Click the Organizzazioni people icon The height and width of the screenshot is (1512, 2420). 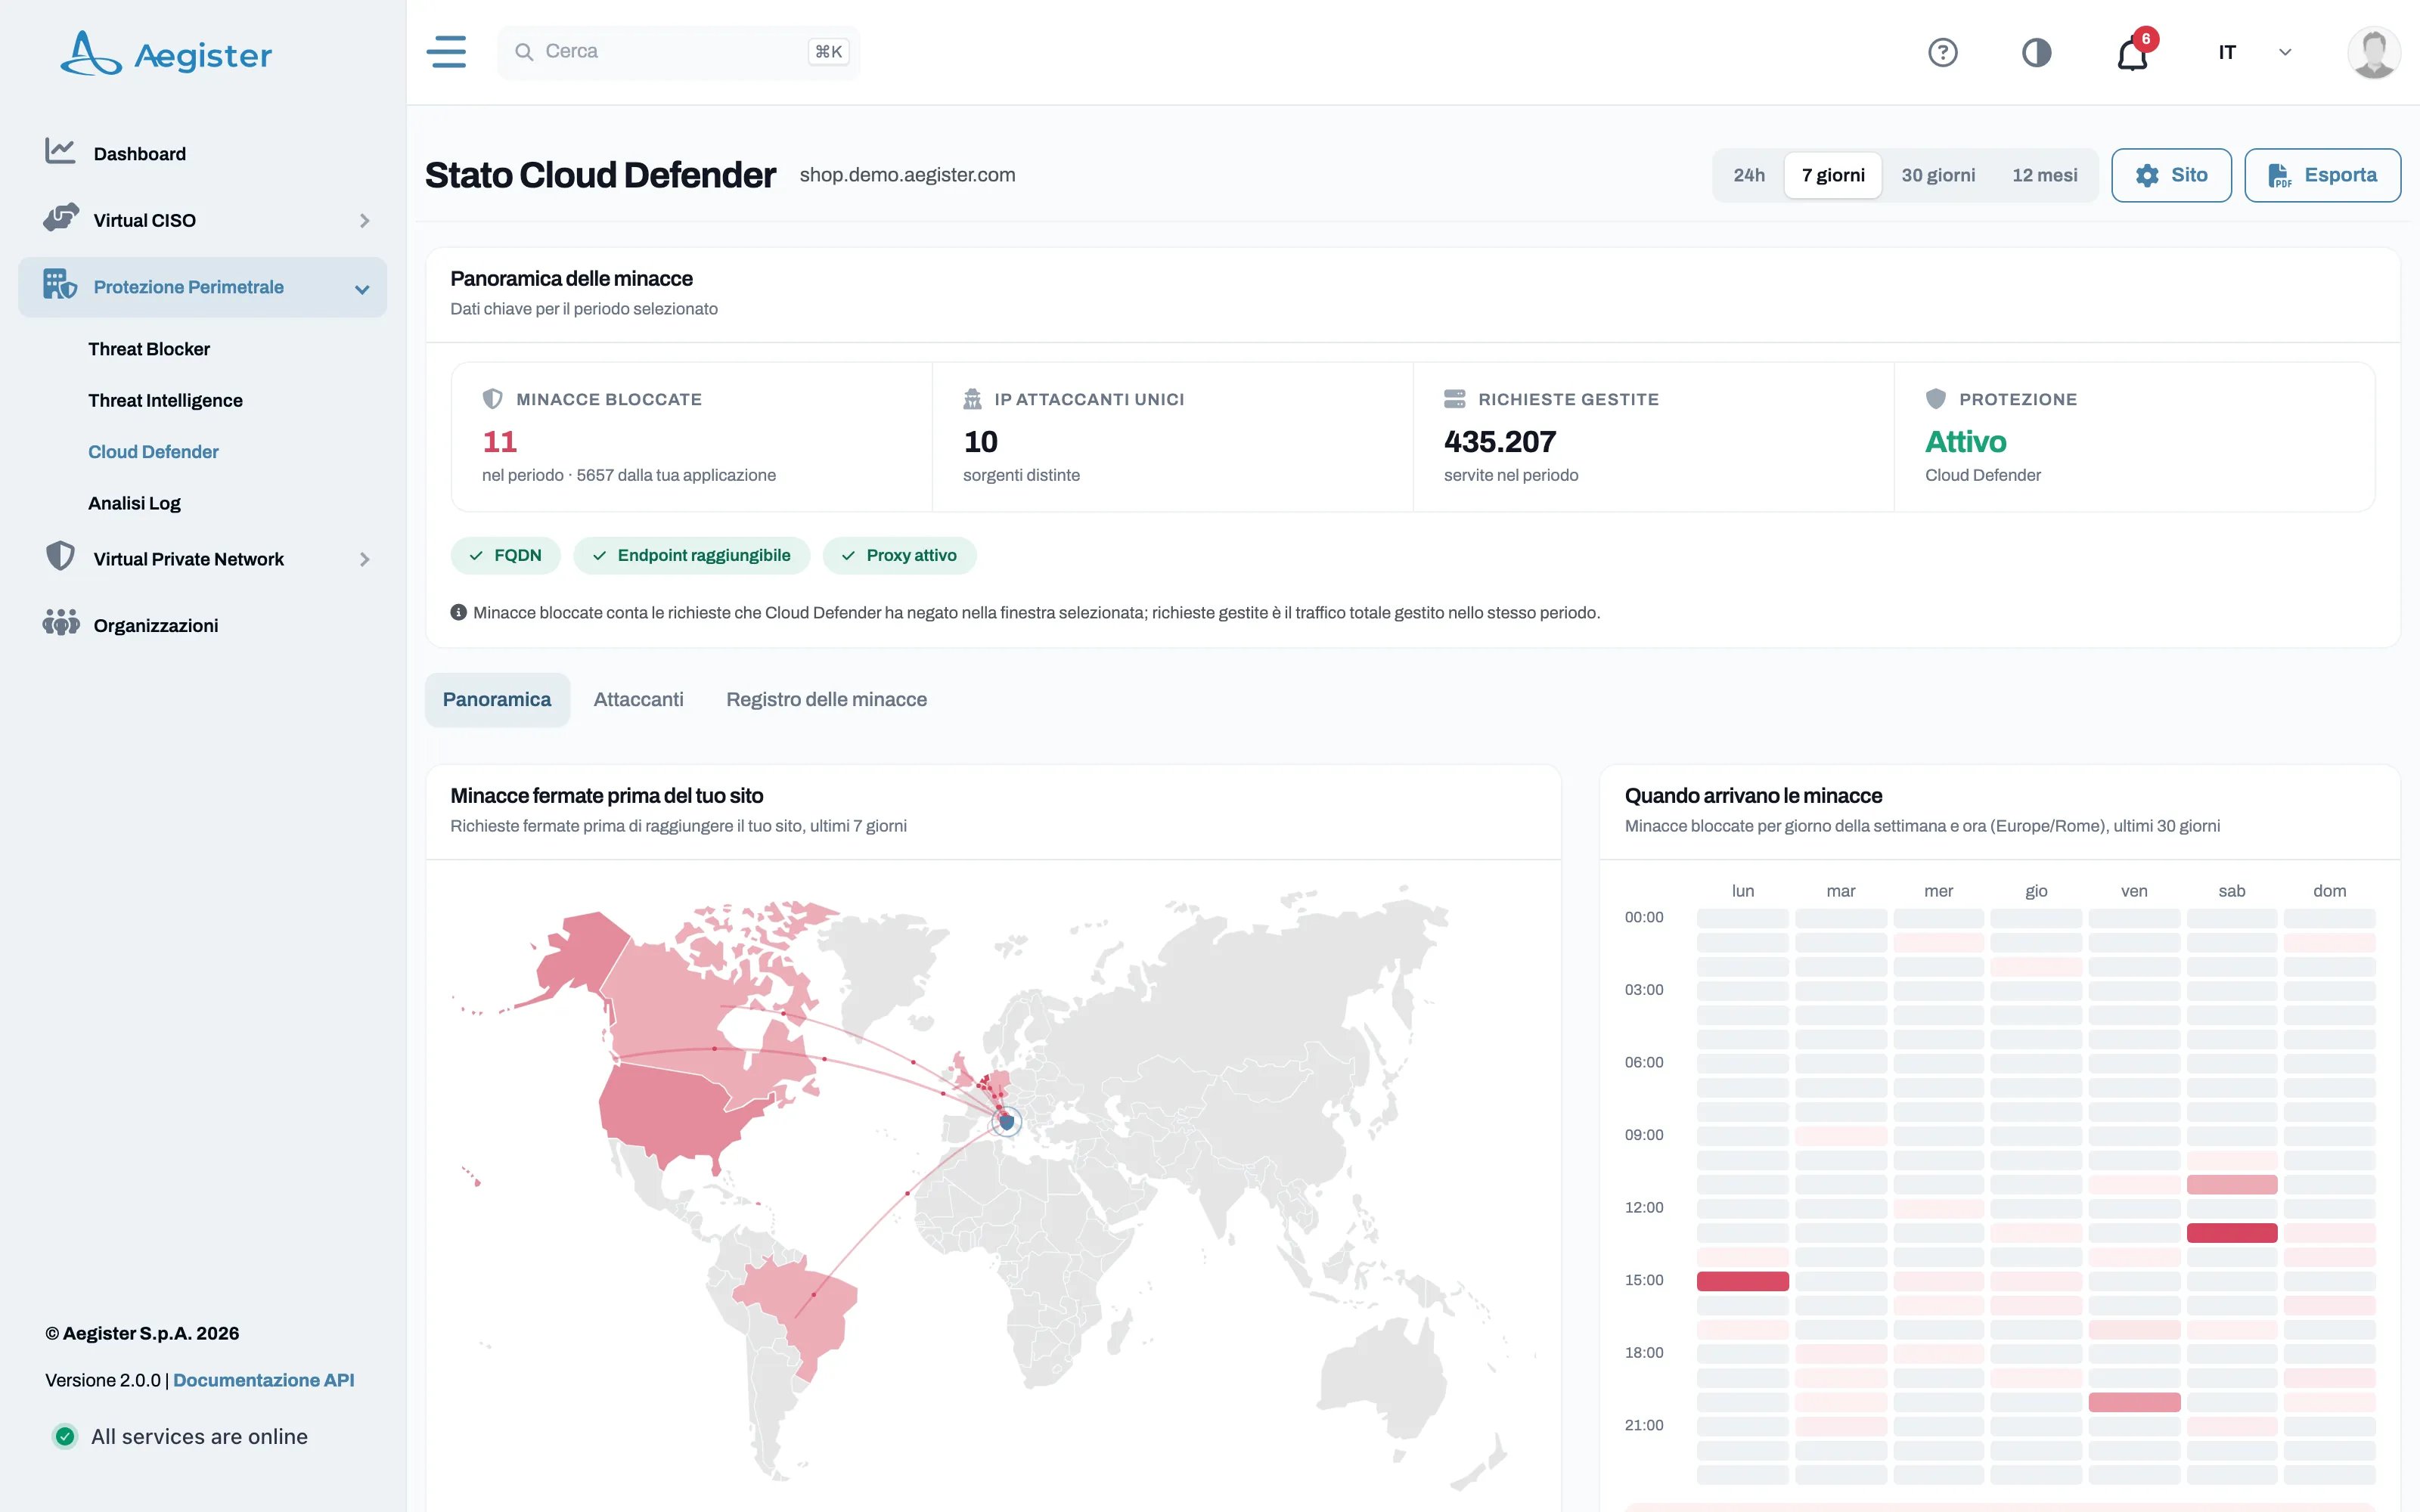click(61, 623)
